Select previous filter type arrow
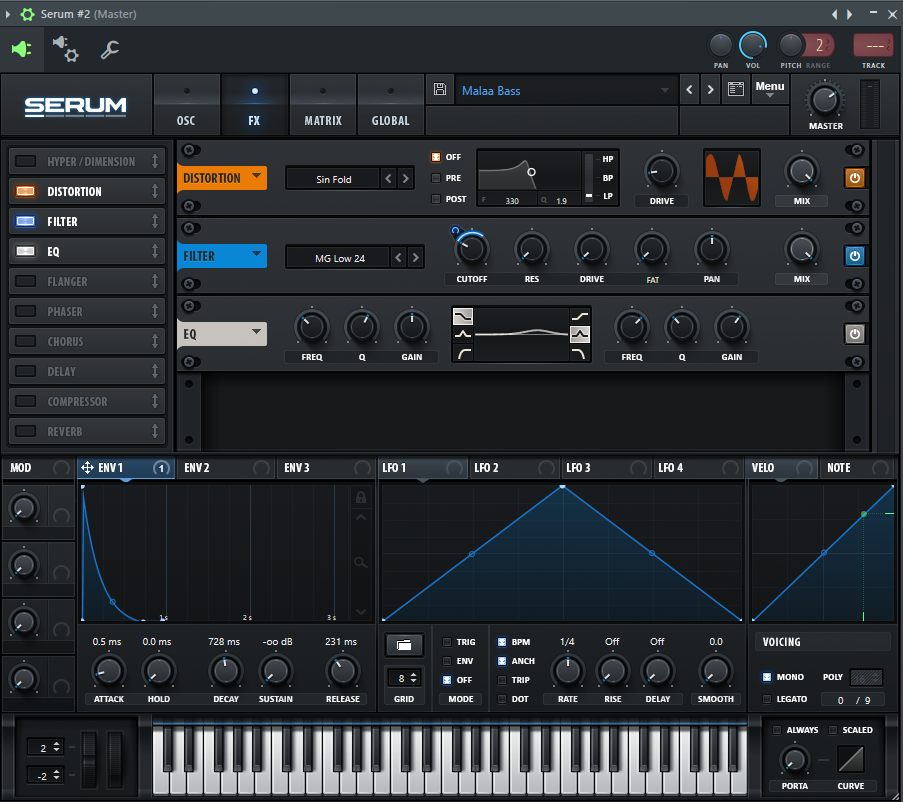The width and height of the screenshot is (903, 802). tap(399, 258)
